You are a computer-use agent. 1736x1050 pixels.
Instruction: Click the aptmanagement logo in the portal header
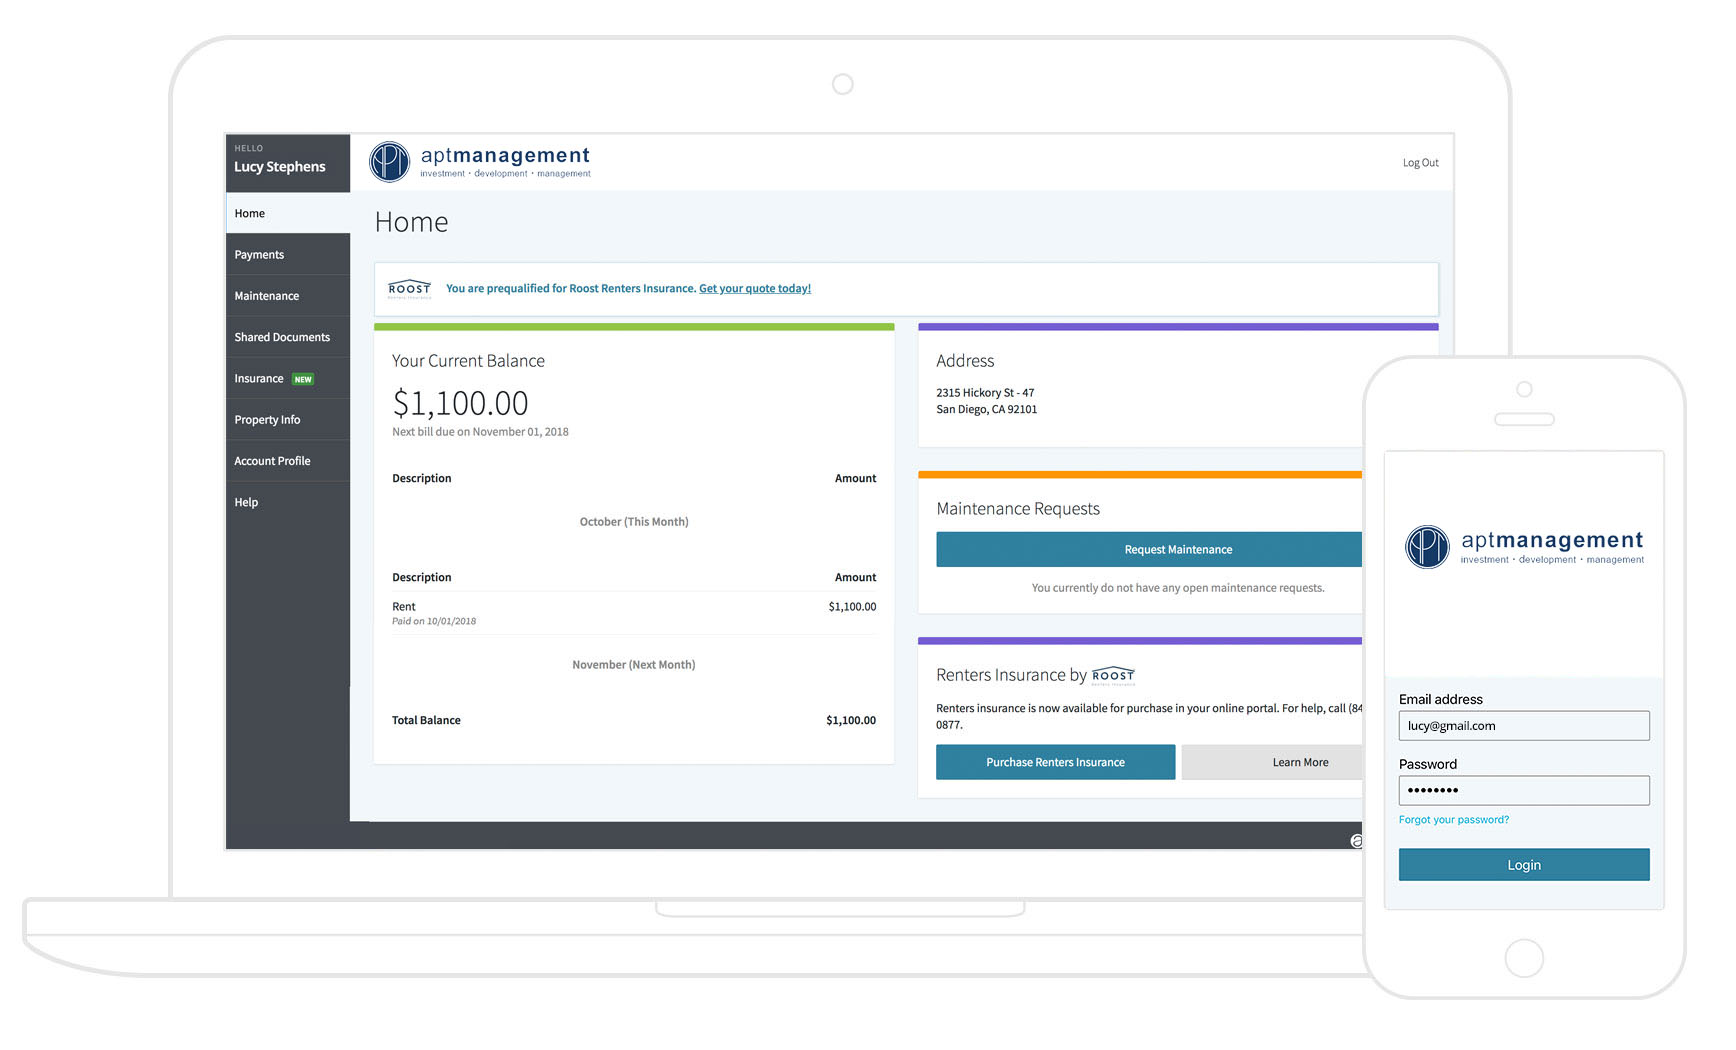tap(480, 161)
